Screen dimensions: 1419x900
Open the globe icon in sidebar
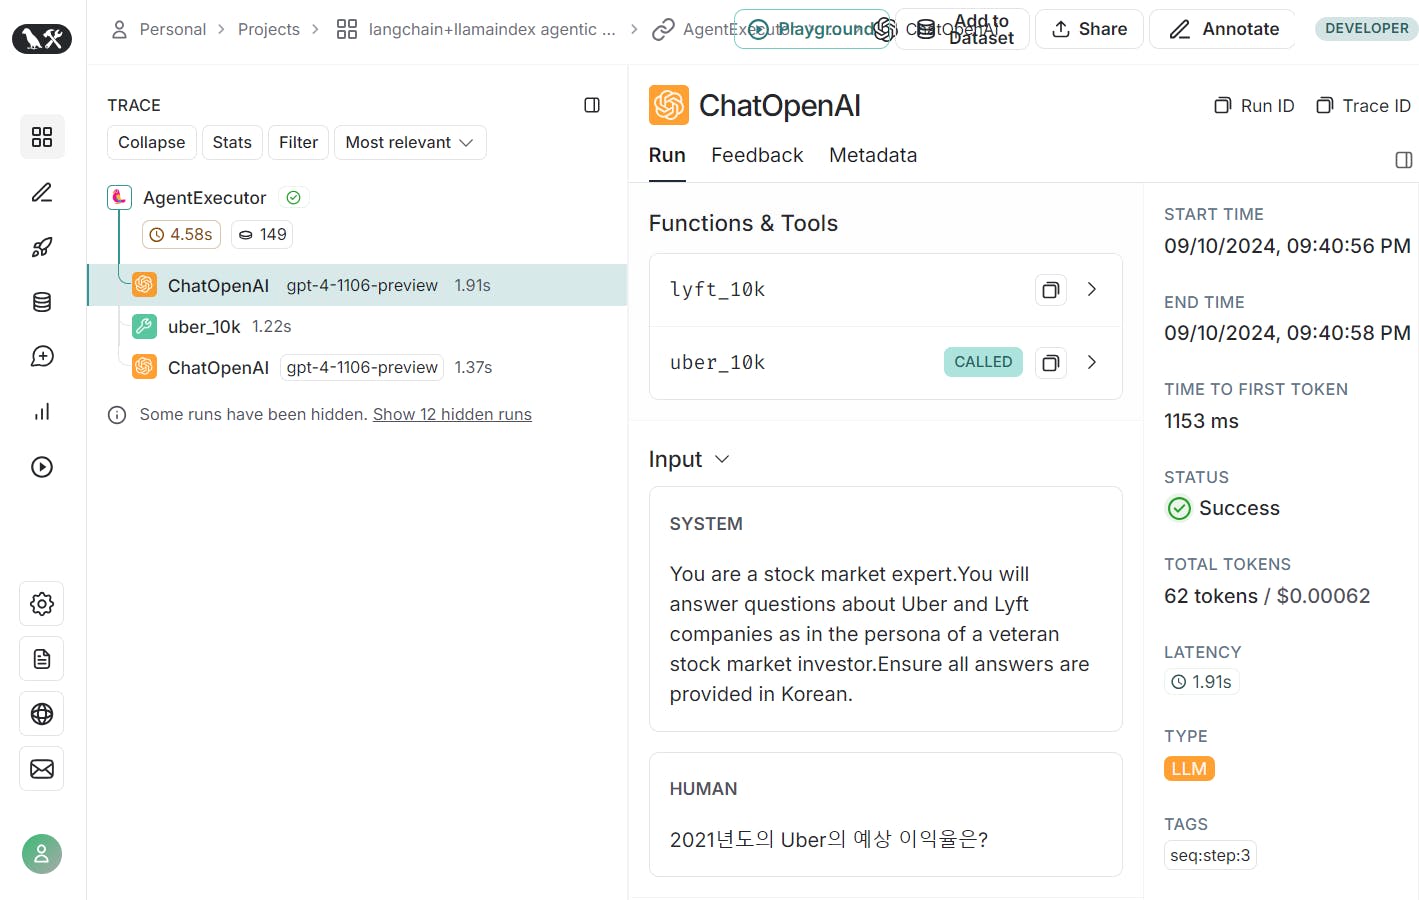tap(42, 714)
